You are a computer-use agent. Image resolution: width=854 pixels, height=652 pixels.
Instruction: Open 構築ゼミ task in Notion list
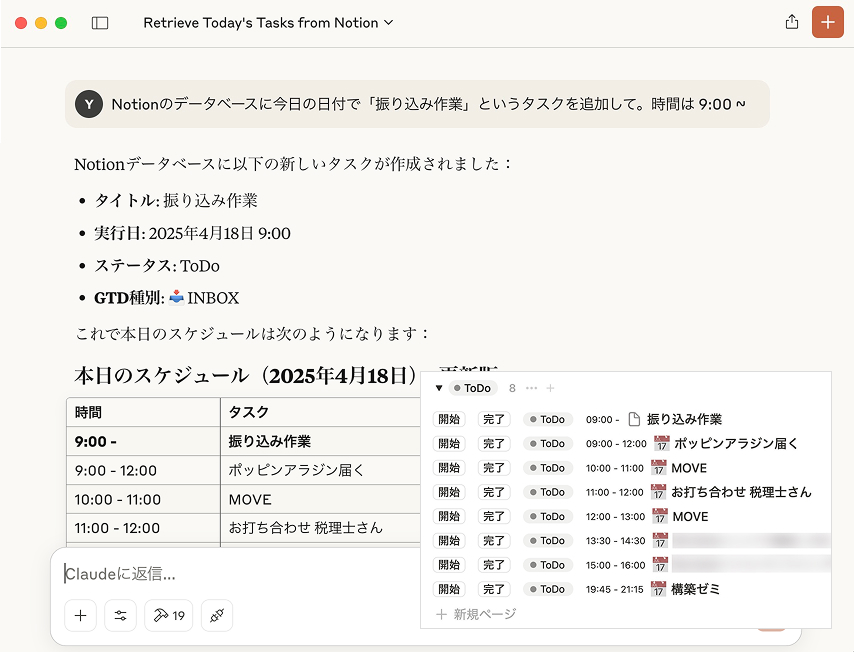click(x=696, y=589)
